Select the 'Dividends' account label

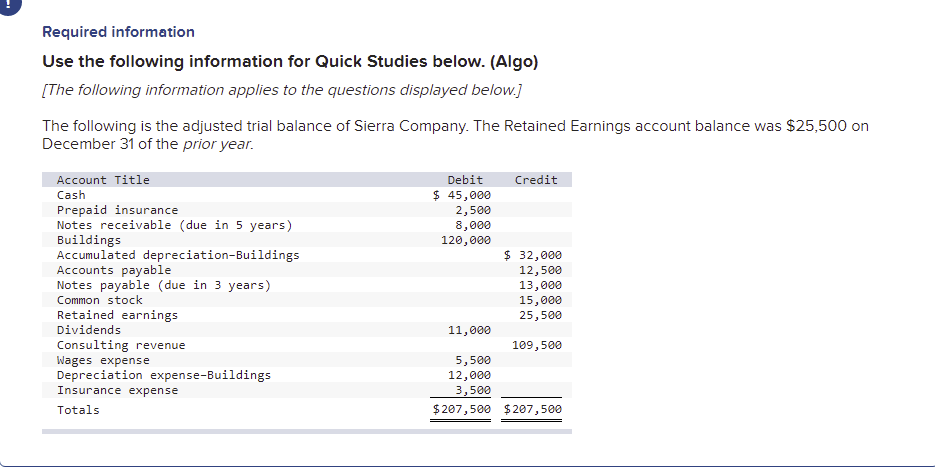click(x=89, y=330)
